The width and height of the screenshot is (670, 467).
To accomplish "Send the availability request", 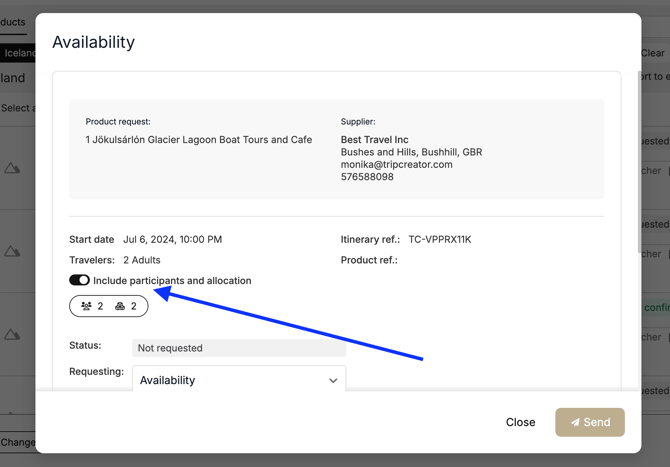I will 590,422.
